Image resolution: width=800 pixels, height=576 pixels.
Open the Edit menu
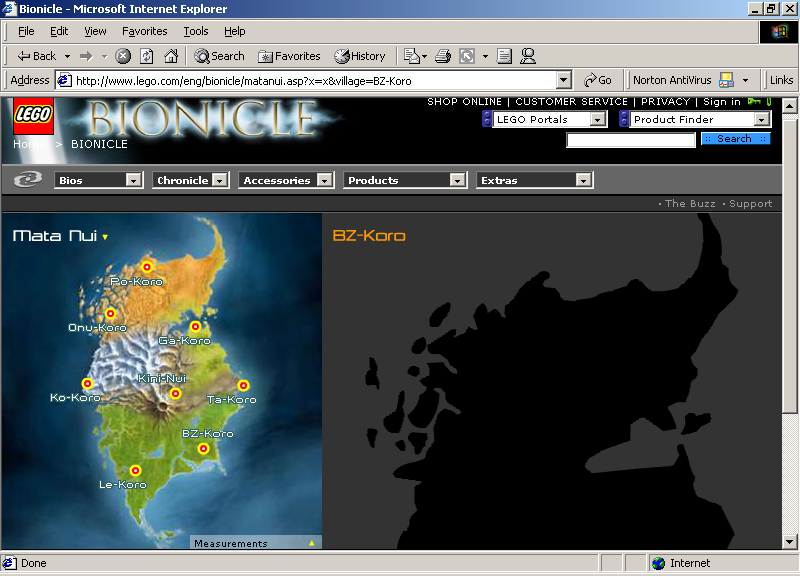click(x=59, y=31)
